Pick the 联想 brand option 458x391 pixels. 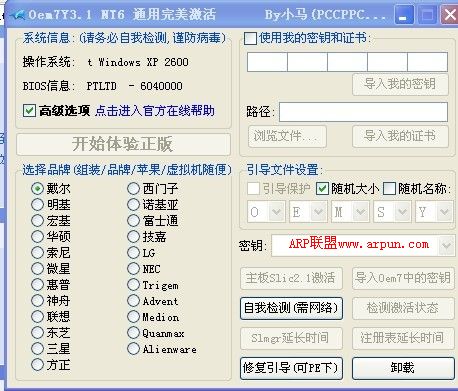[x=37, y=317]
